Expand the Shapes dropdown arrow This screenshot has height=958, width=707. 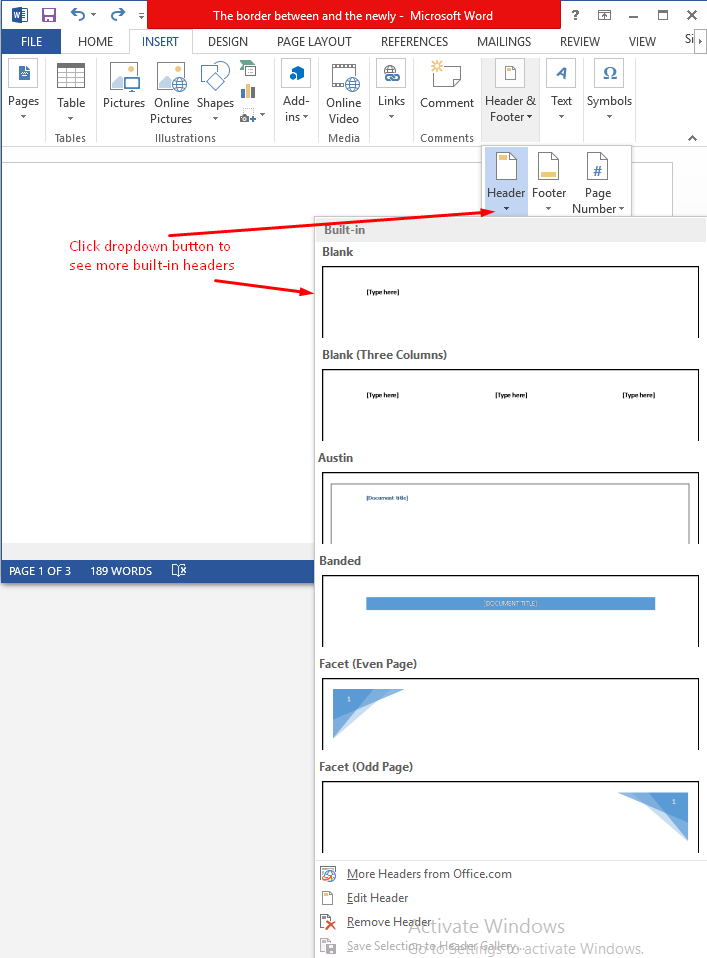click(215, 119)
